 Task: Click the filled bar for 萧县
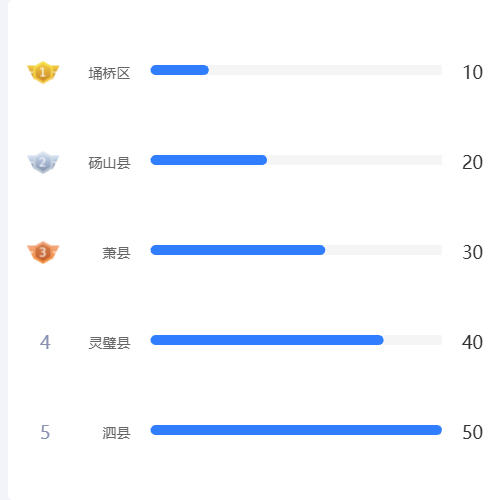(x=238, y=250)
